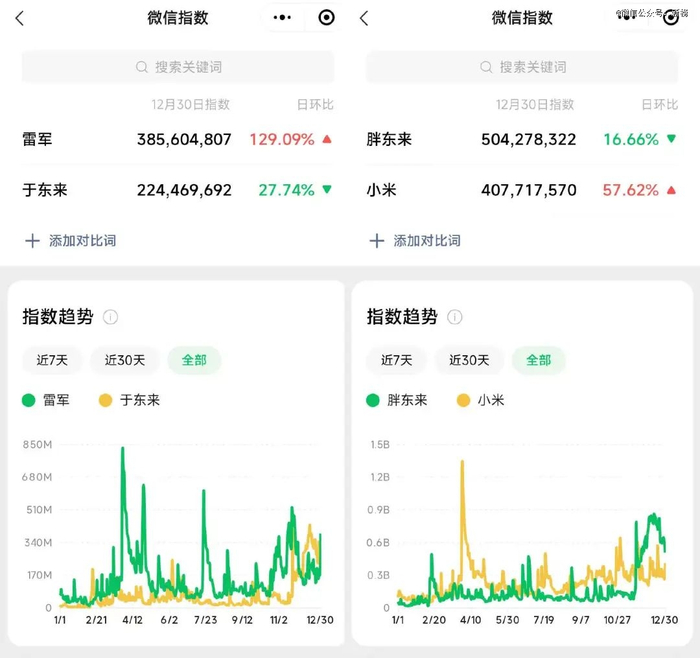Image resolution: width=700 pixels, height=658 pixels.
Task: Go back using left panel back arrow
Action: point(19,18)
